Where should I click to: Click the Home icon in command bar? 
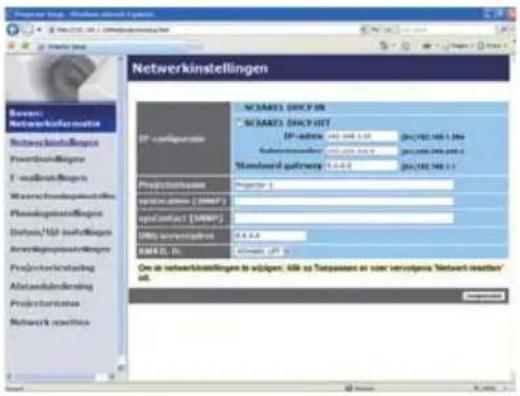(385, 46)
